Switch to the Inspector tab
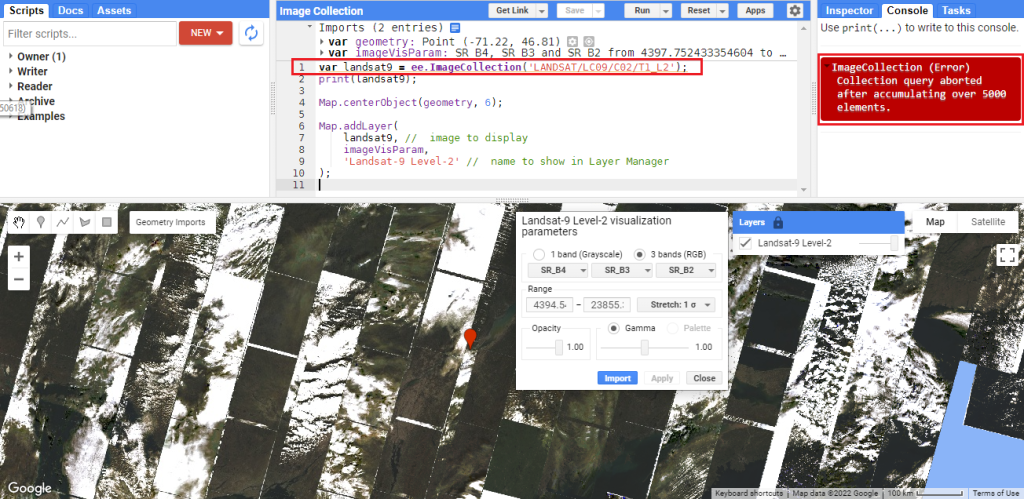Screen dimensions: 1024x499 pyautogui.click(x=849, y=10)
